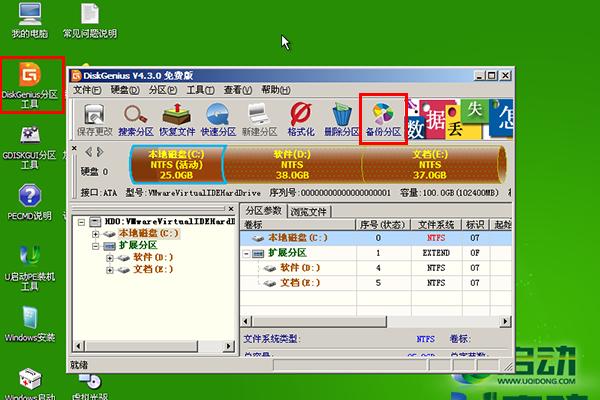Expand 文档(E:) node in left tree

[109, 270]
